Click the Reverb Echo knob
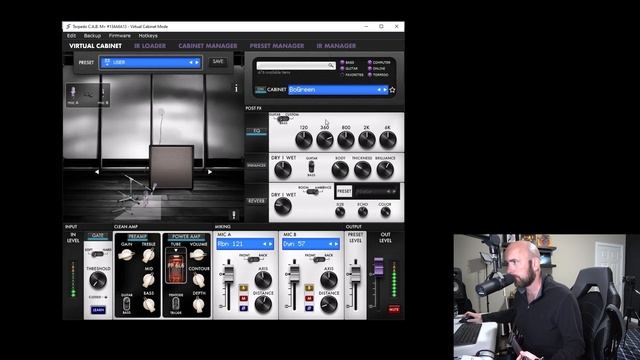The width and height of the screenshot is (640, 360). [x=362, y=212]
